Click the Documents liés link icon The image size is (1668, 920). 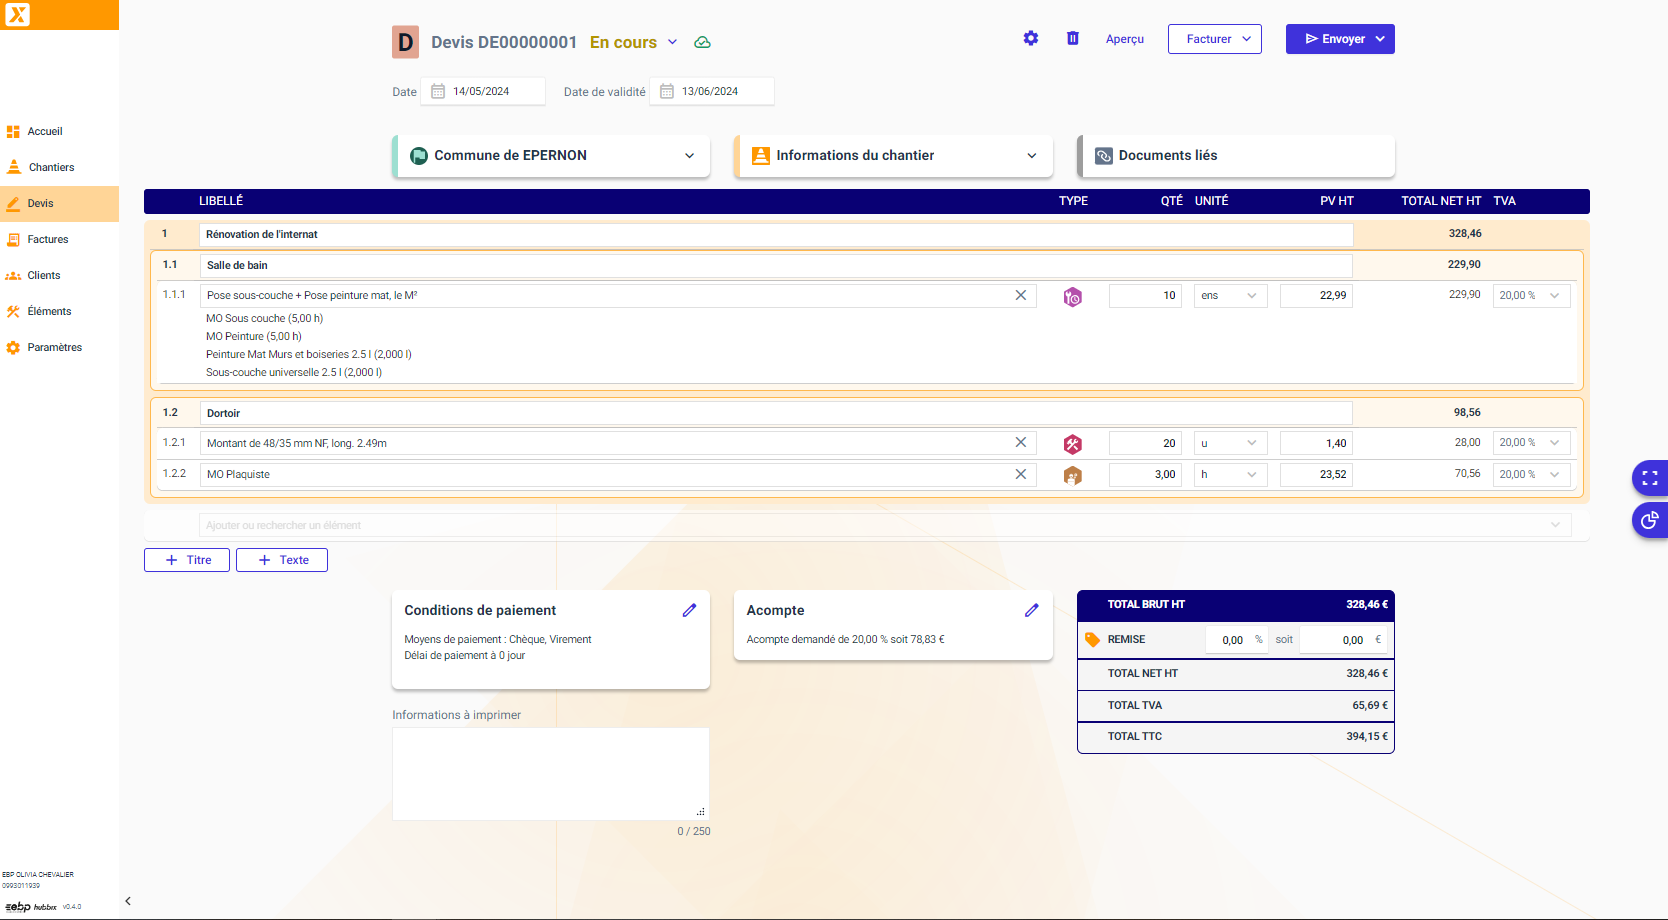pos(1104,156)
